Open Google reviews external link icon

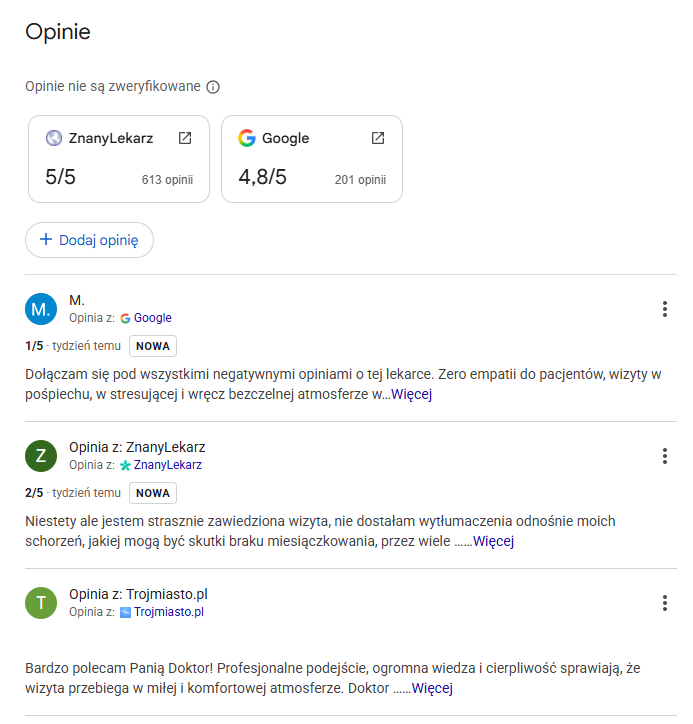378,138
